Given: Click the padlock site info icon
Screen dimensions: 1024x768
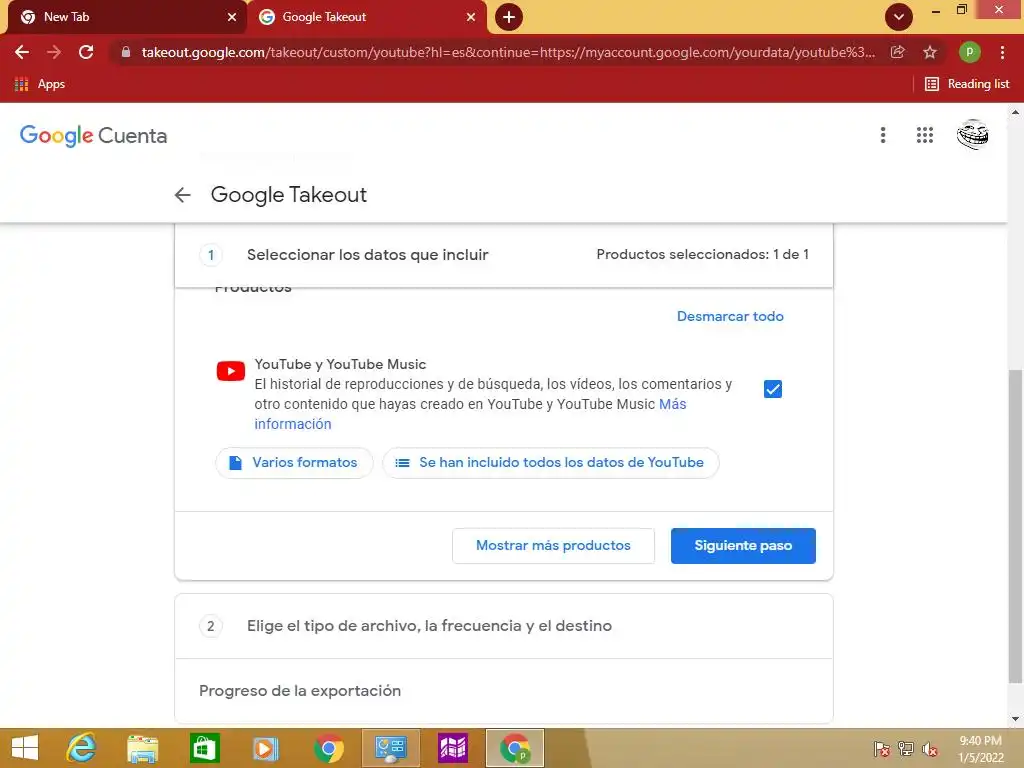Looking at the screenshot, I should [126, 52].
